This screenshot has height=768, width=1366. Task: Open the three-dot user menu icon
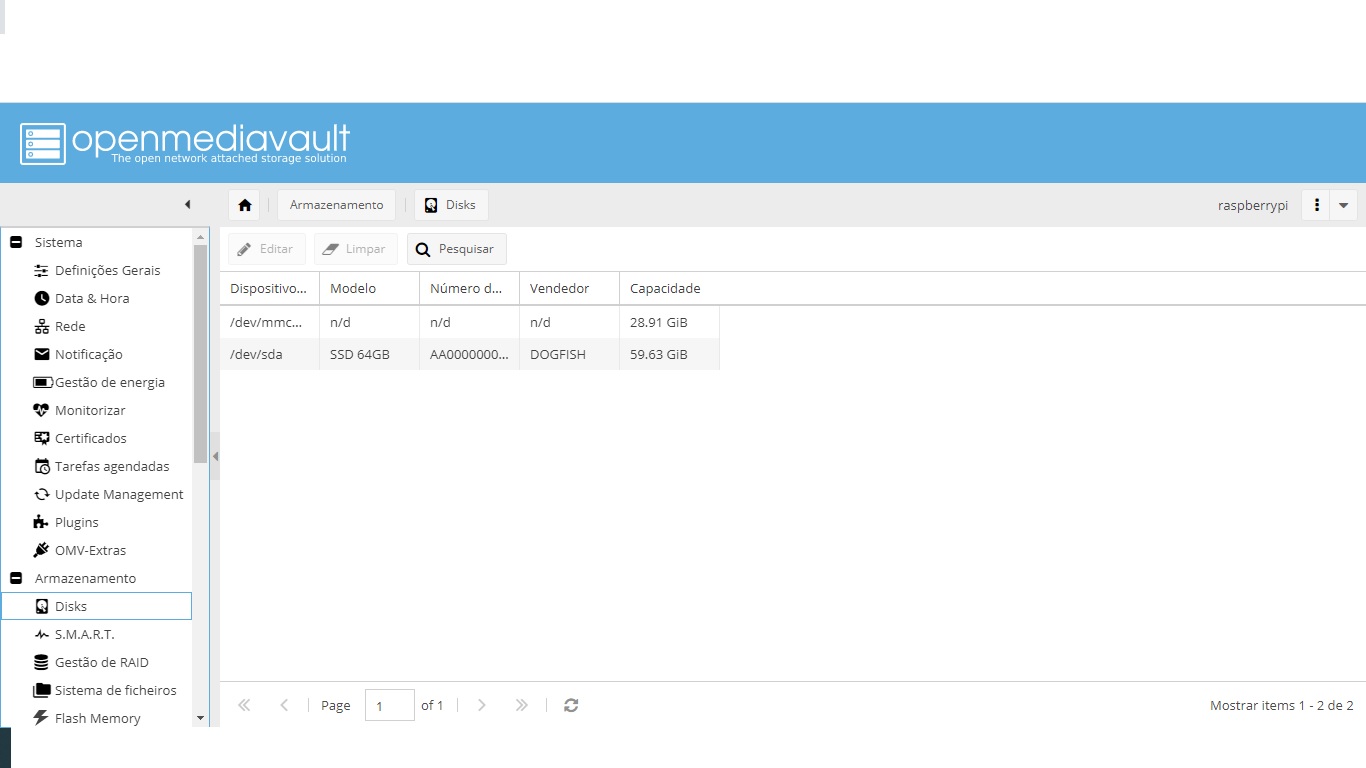pyautogui.click(x=1317, y=205)
